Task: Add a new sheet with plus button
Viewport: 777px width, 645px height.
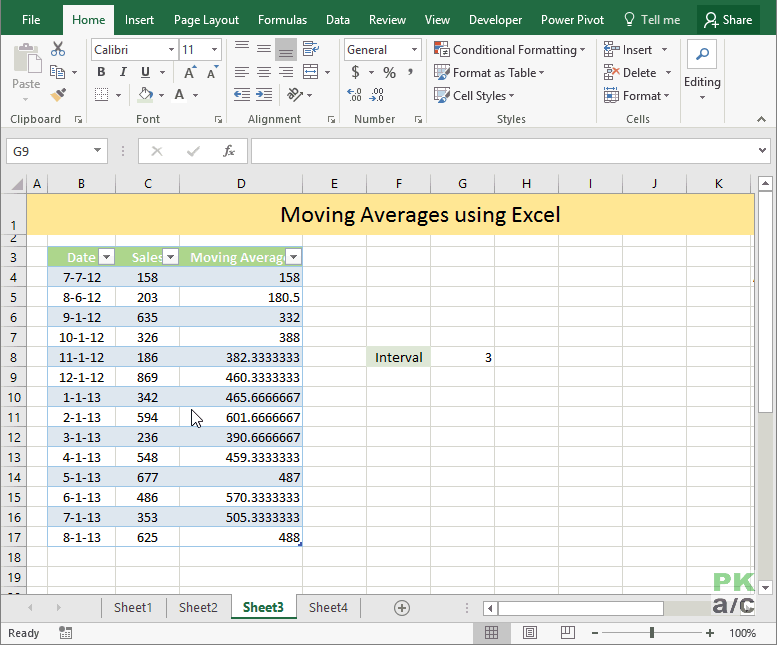Action: (x=402, y=608)
